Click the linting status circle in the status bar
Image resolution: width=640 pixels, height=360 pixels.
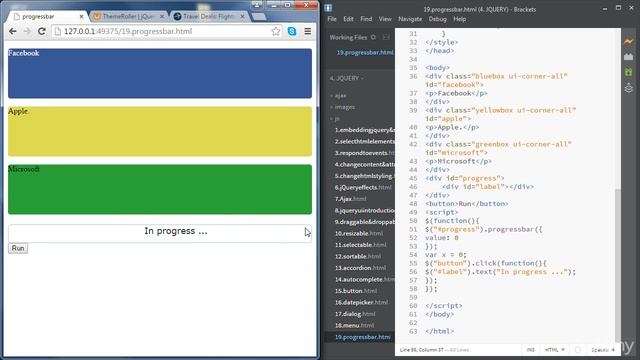point(578,350)
